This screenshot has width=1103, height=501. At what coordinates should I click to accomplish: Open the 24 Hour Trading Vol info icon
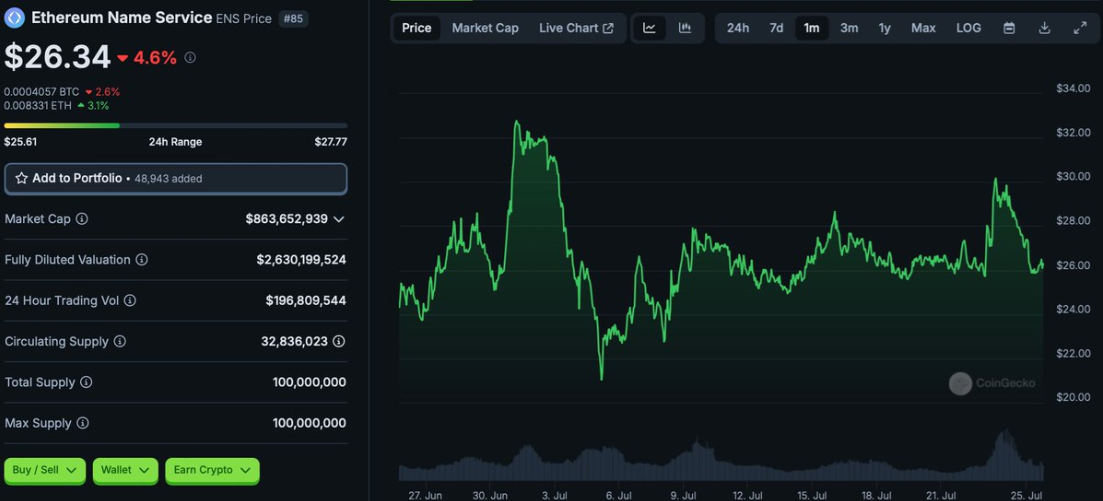click(x=129, y=300)
